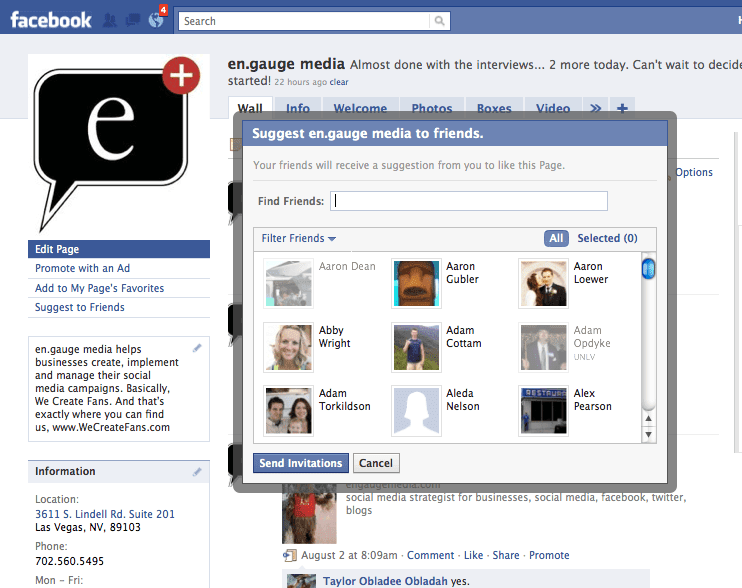Click the friends list scroll down arrow
The width and height of the screenshot is (742, 588).
click(648, 434)
